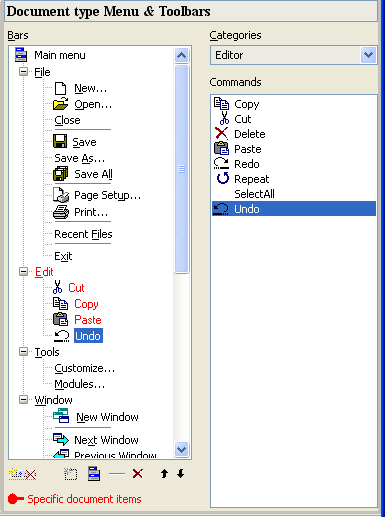Select the highlighted Undo command in Commands
Screen dimensions: 385x517
(294, 209)
